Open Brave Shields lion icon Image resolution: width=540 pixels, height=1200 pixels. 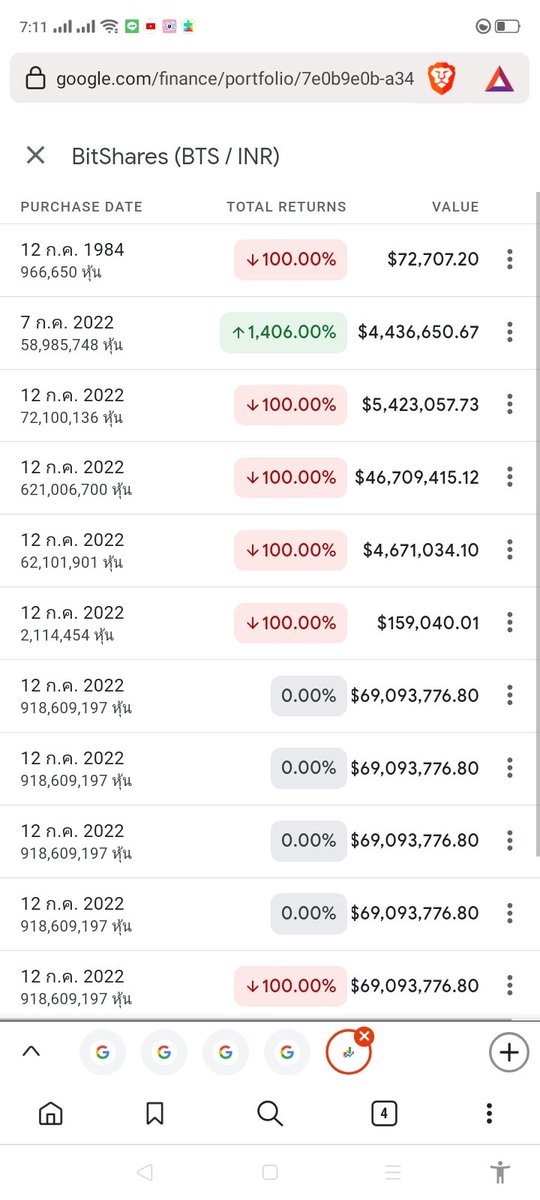coord(441,78)
